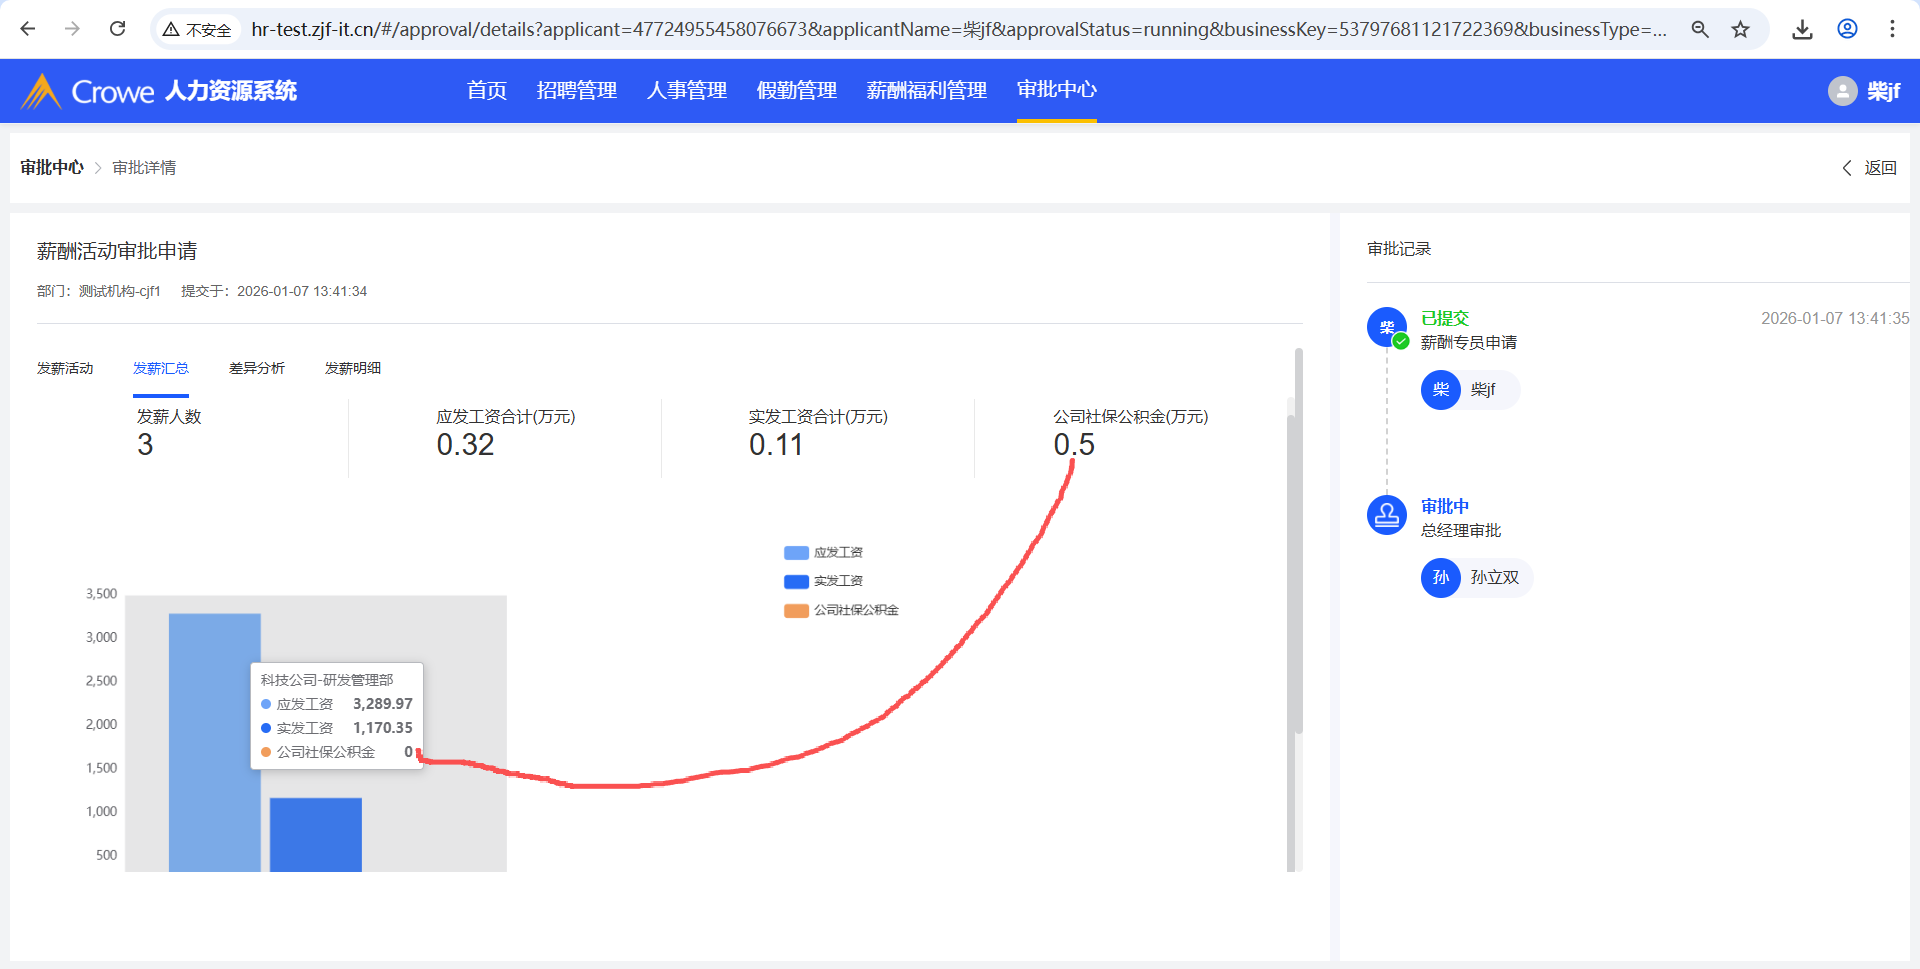Open the 发薪活动 tab
The height and width of the screenshot is (969, 1920).
click(65, 368)
